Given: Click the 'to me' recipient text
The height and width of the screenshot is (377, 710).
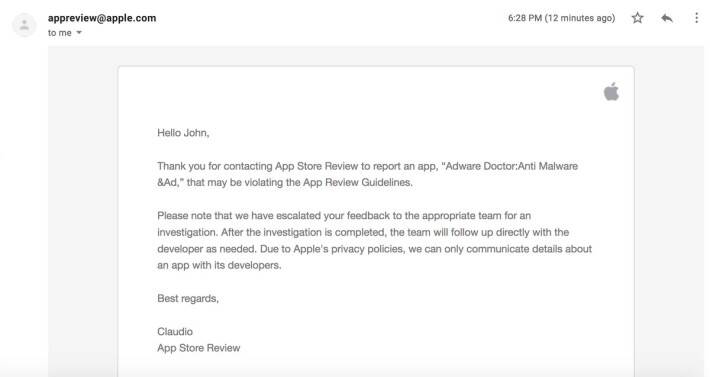Looking at the screenshot, I should point(60,33).
